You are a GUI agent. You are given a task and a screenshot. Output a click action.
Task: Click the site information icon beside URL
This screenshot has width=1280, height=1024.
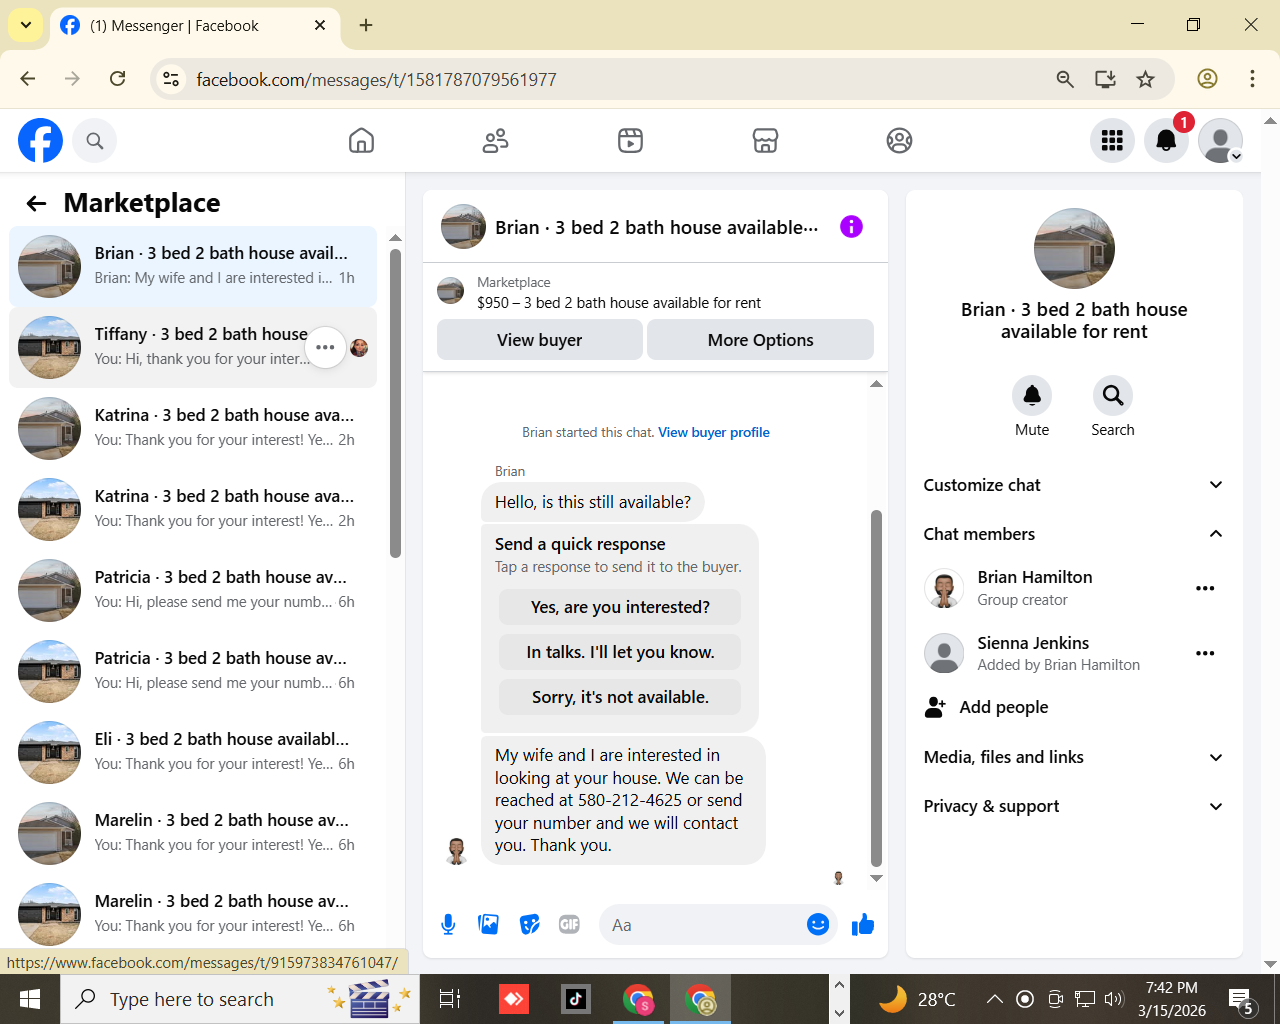171,79
